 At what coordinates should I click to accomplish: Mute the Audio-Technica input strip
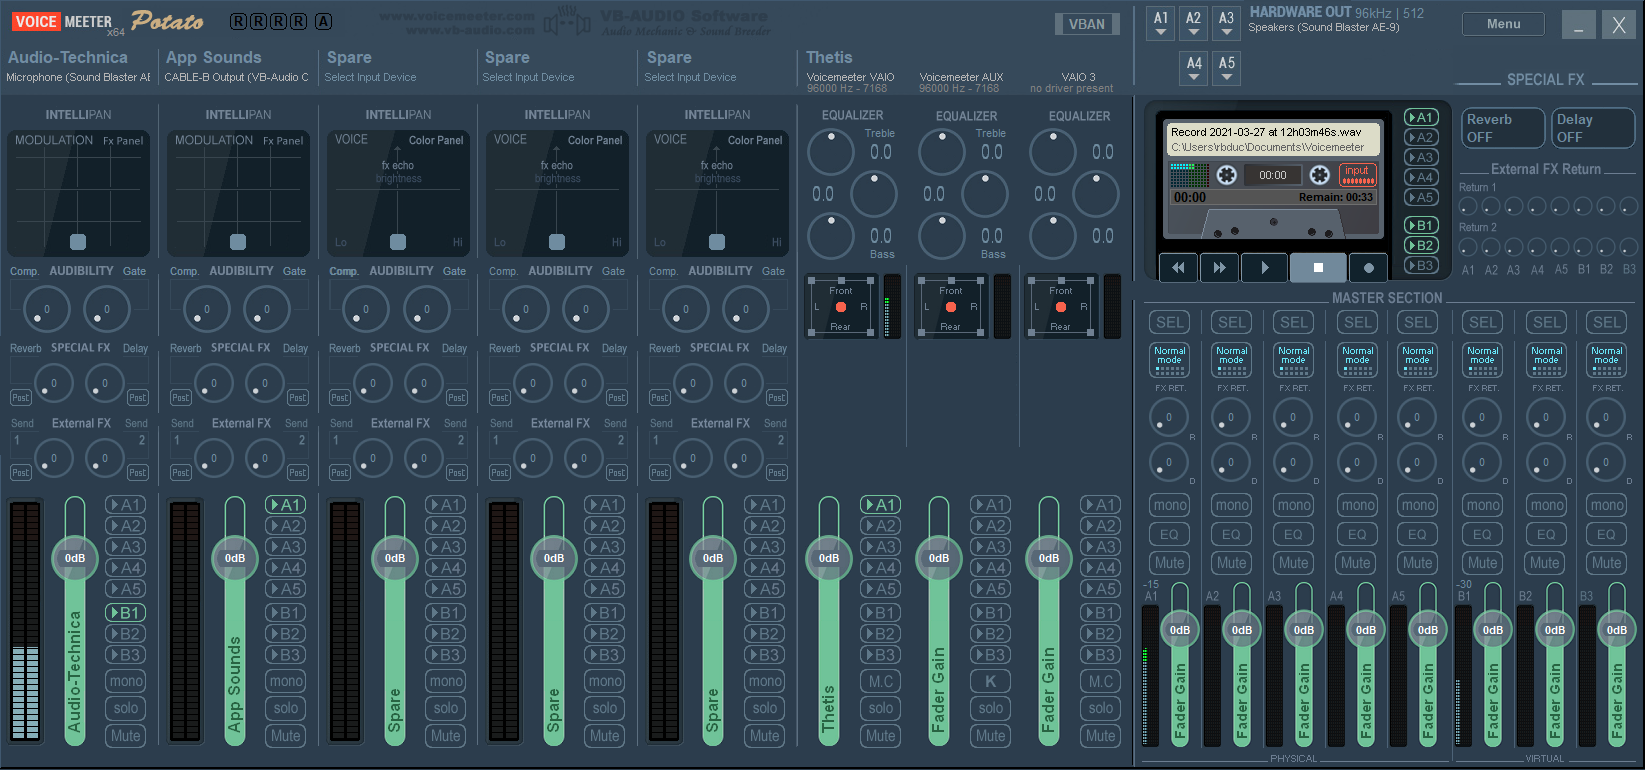tap(126, 736)
